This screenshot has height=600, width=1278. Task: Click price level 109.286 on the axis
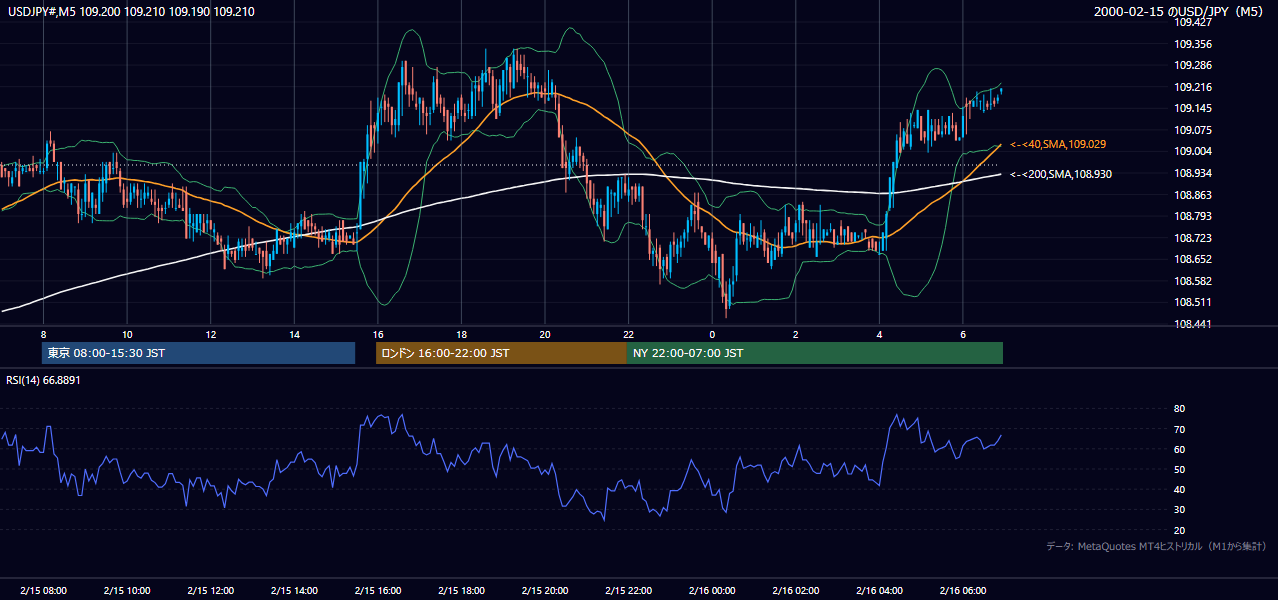click(1193, 65)
